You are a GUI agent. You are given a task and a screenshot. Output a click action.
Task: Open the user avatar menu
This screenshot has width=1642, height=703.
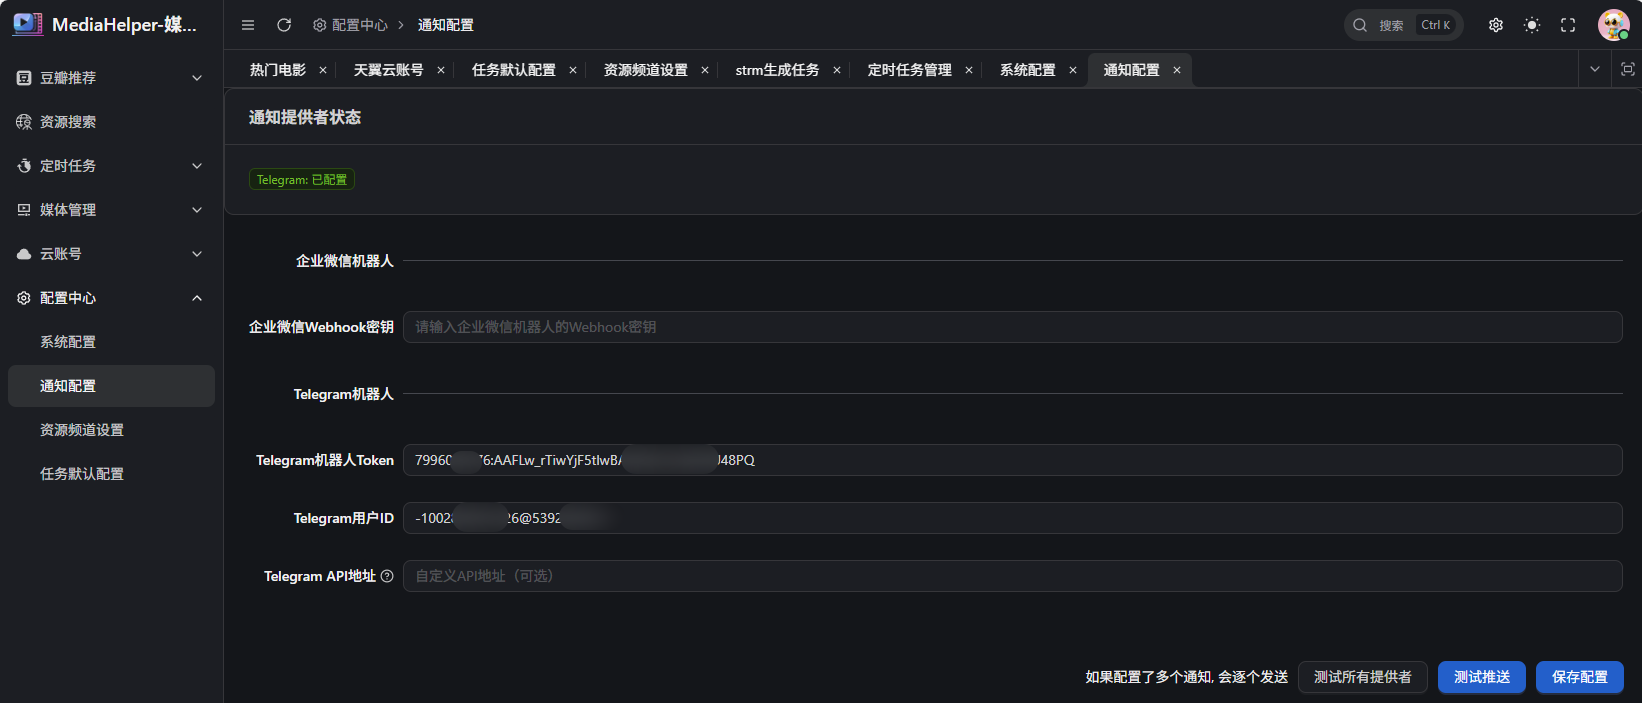[x=1613, y=25]
